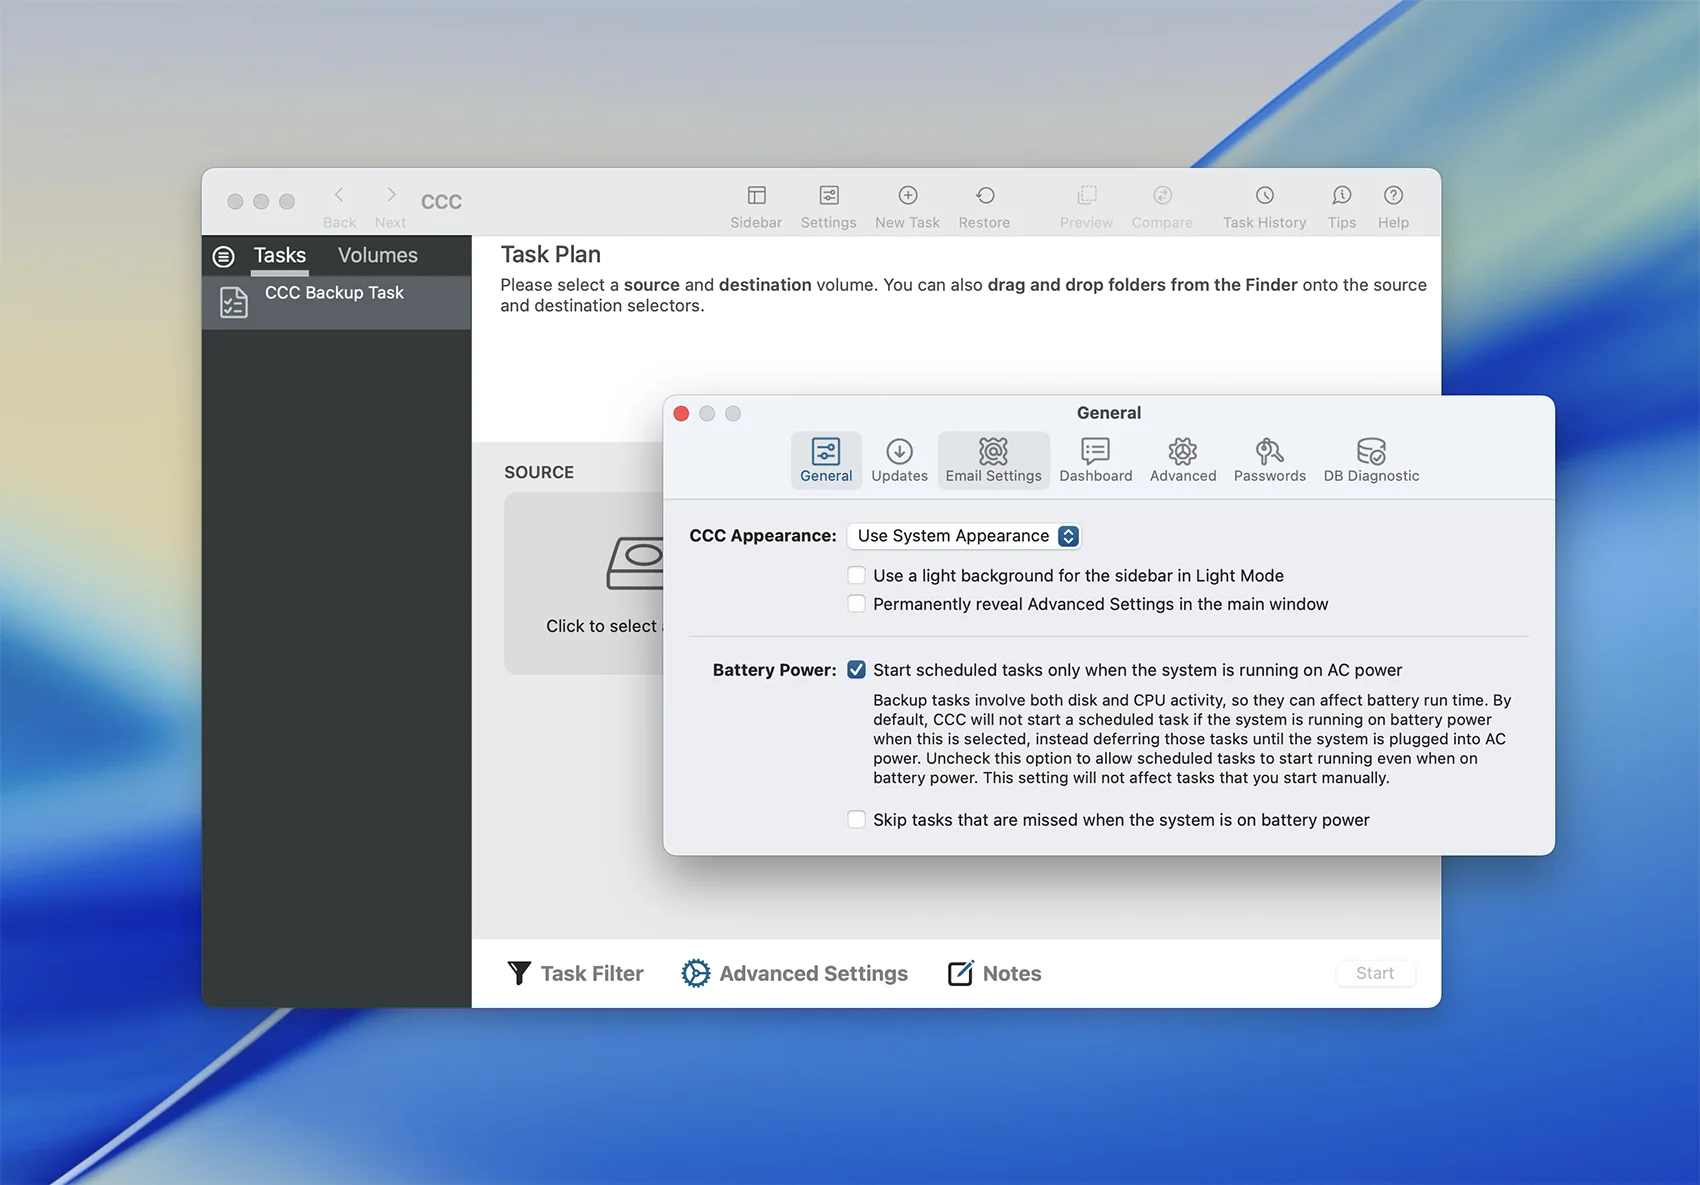The image size is (1700, 1185).
Task: Enable skipping missed tasks on battery power
Action: (857, 820)
